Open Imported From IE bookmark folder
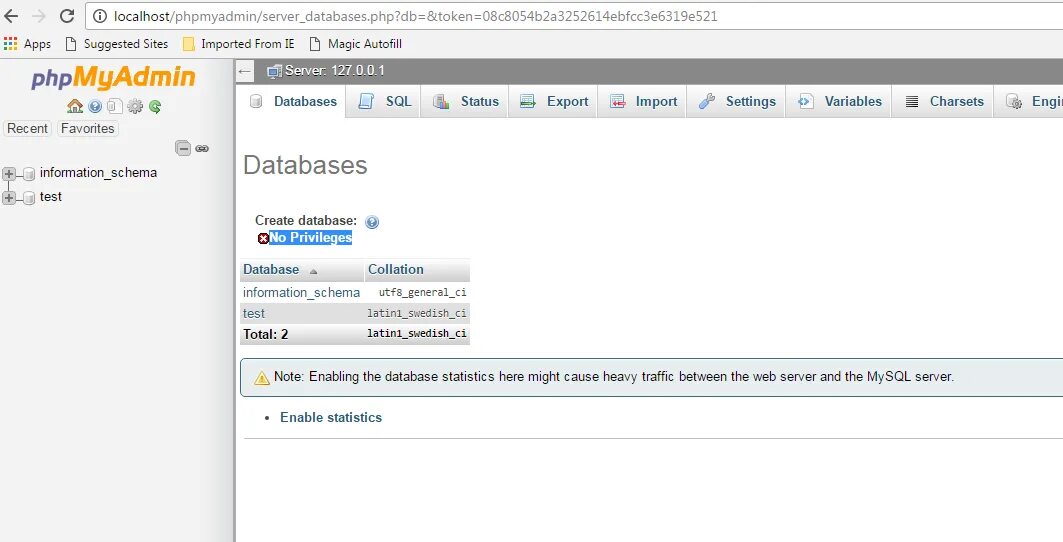 [239, 44]
